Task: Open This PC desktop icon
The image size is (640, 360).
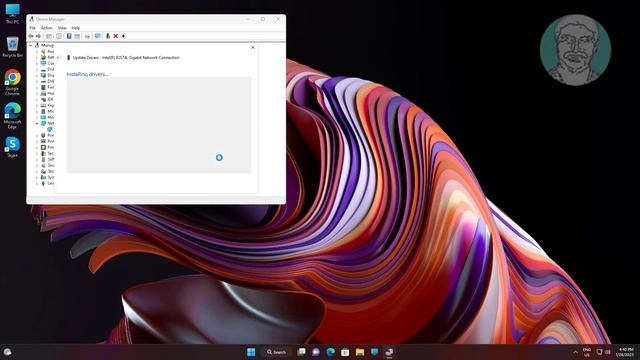Action: click(x=12, y=13)
